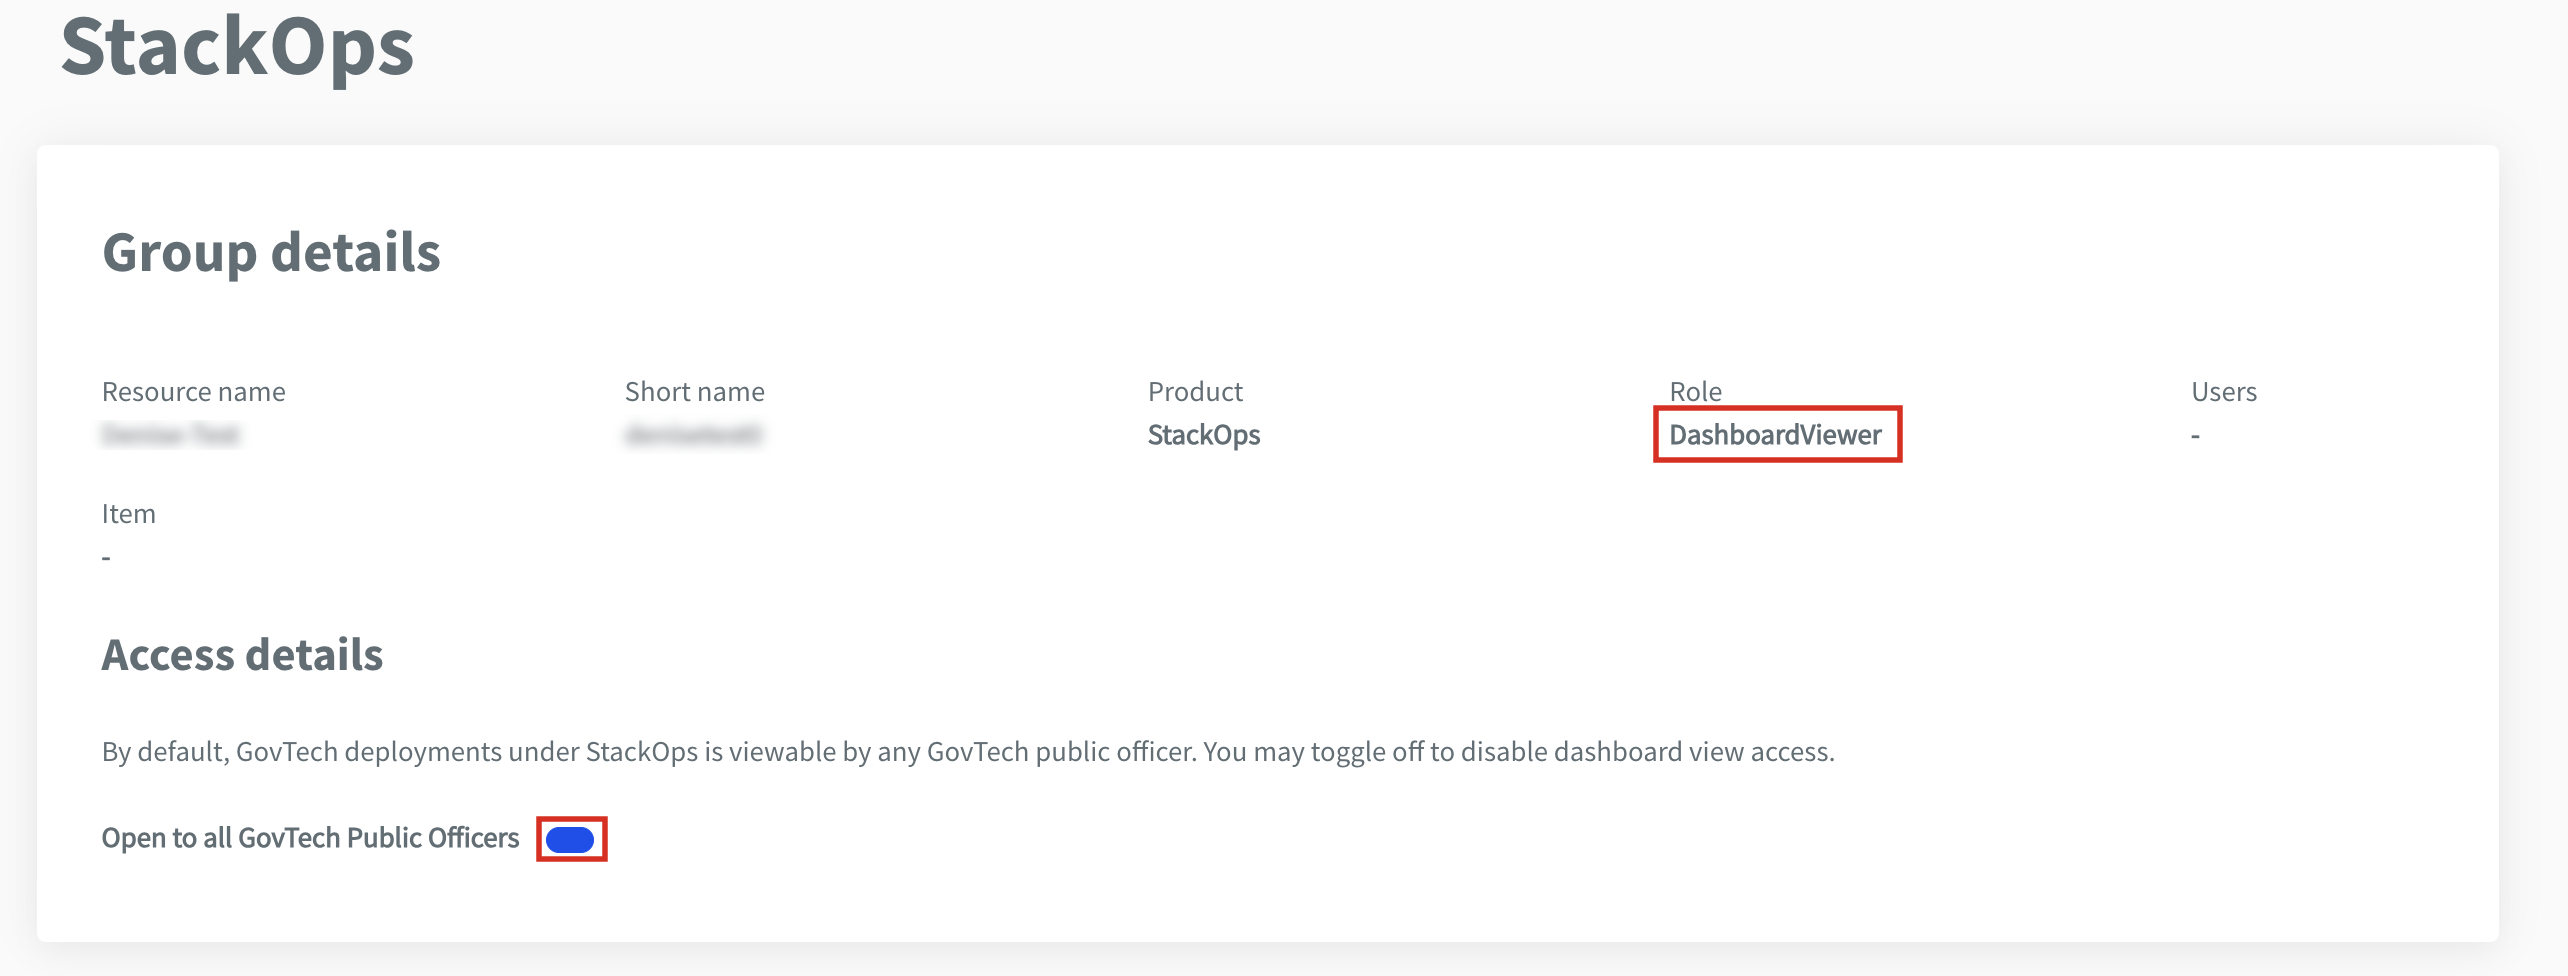Click the Access details section header
2568x976 pixels.
point(243,656)
